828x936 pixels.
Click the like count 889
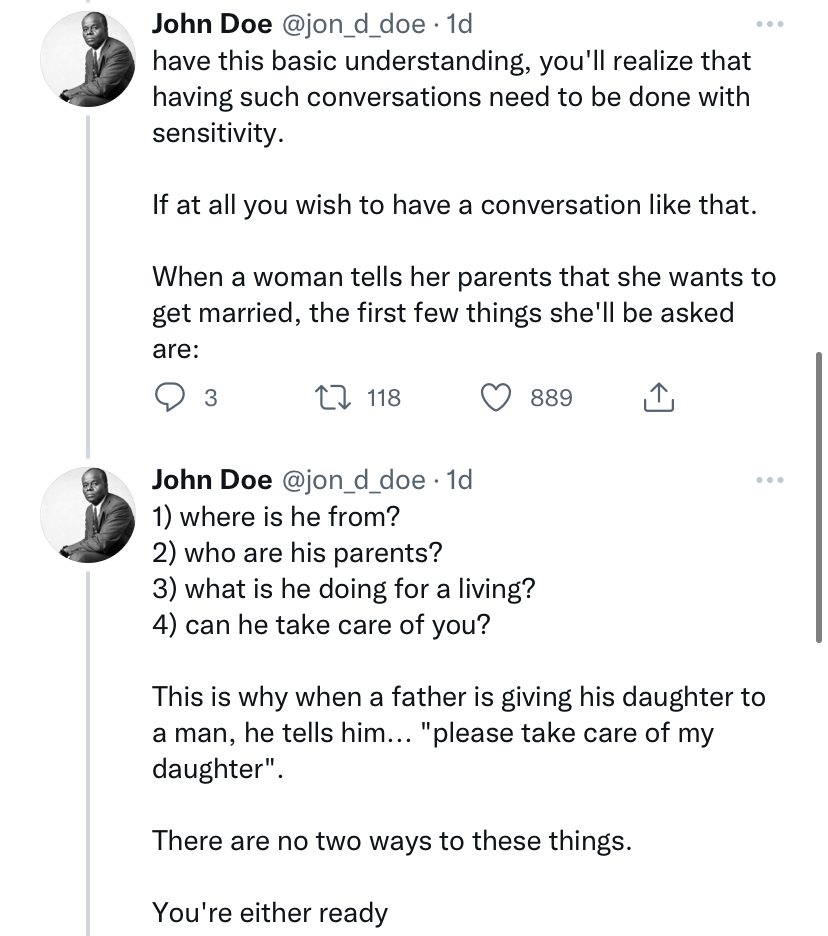[x=551, y=398]
